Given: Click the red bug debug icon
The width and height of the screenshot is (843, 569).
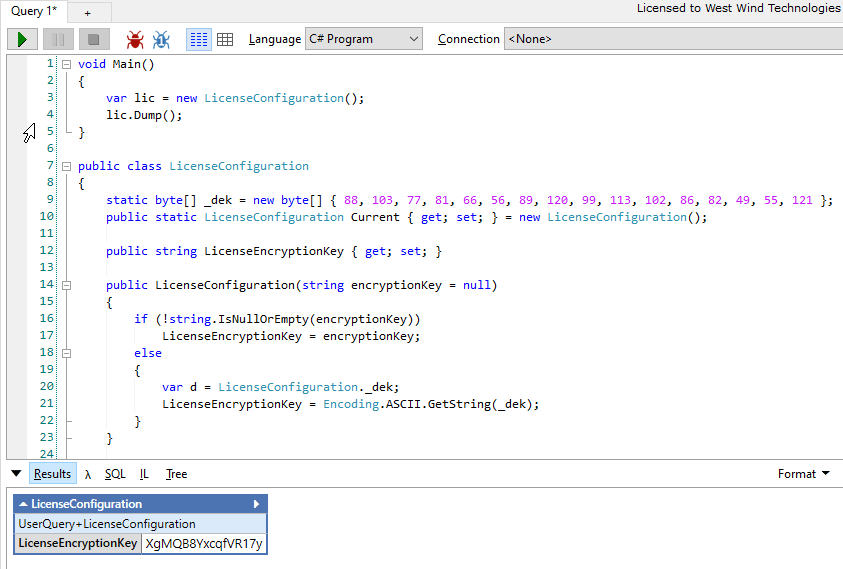Looking at the screenshot, I should (135, 39).
